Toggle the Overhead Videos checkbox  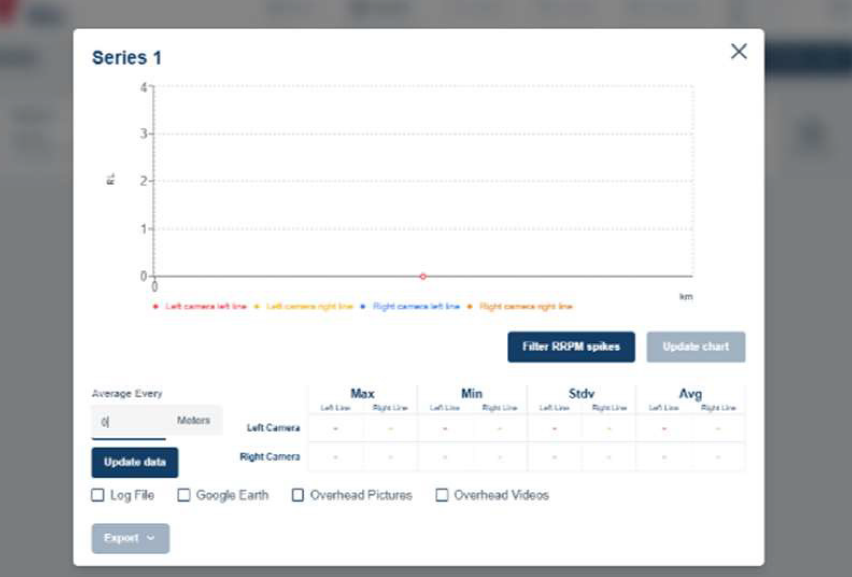tap(442, 495)
